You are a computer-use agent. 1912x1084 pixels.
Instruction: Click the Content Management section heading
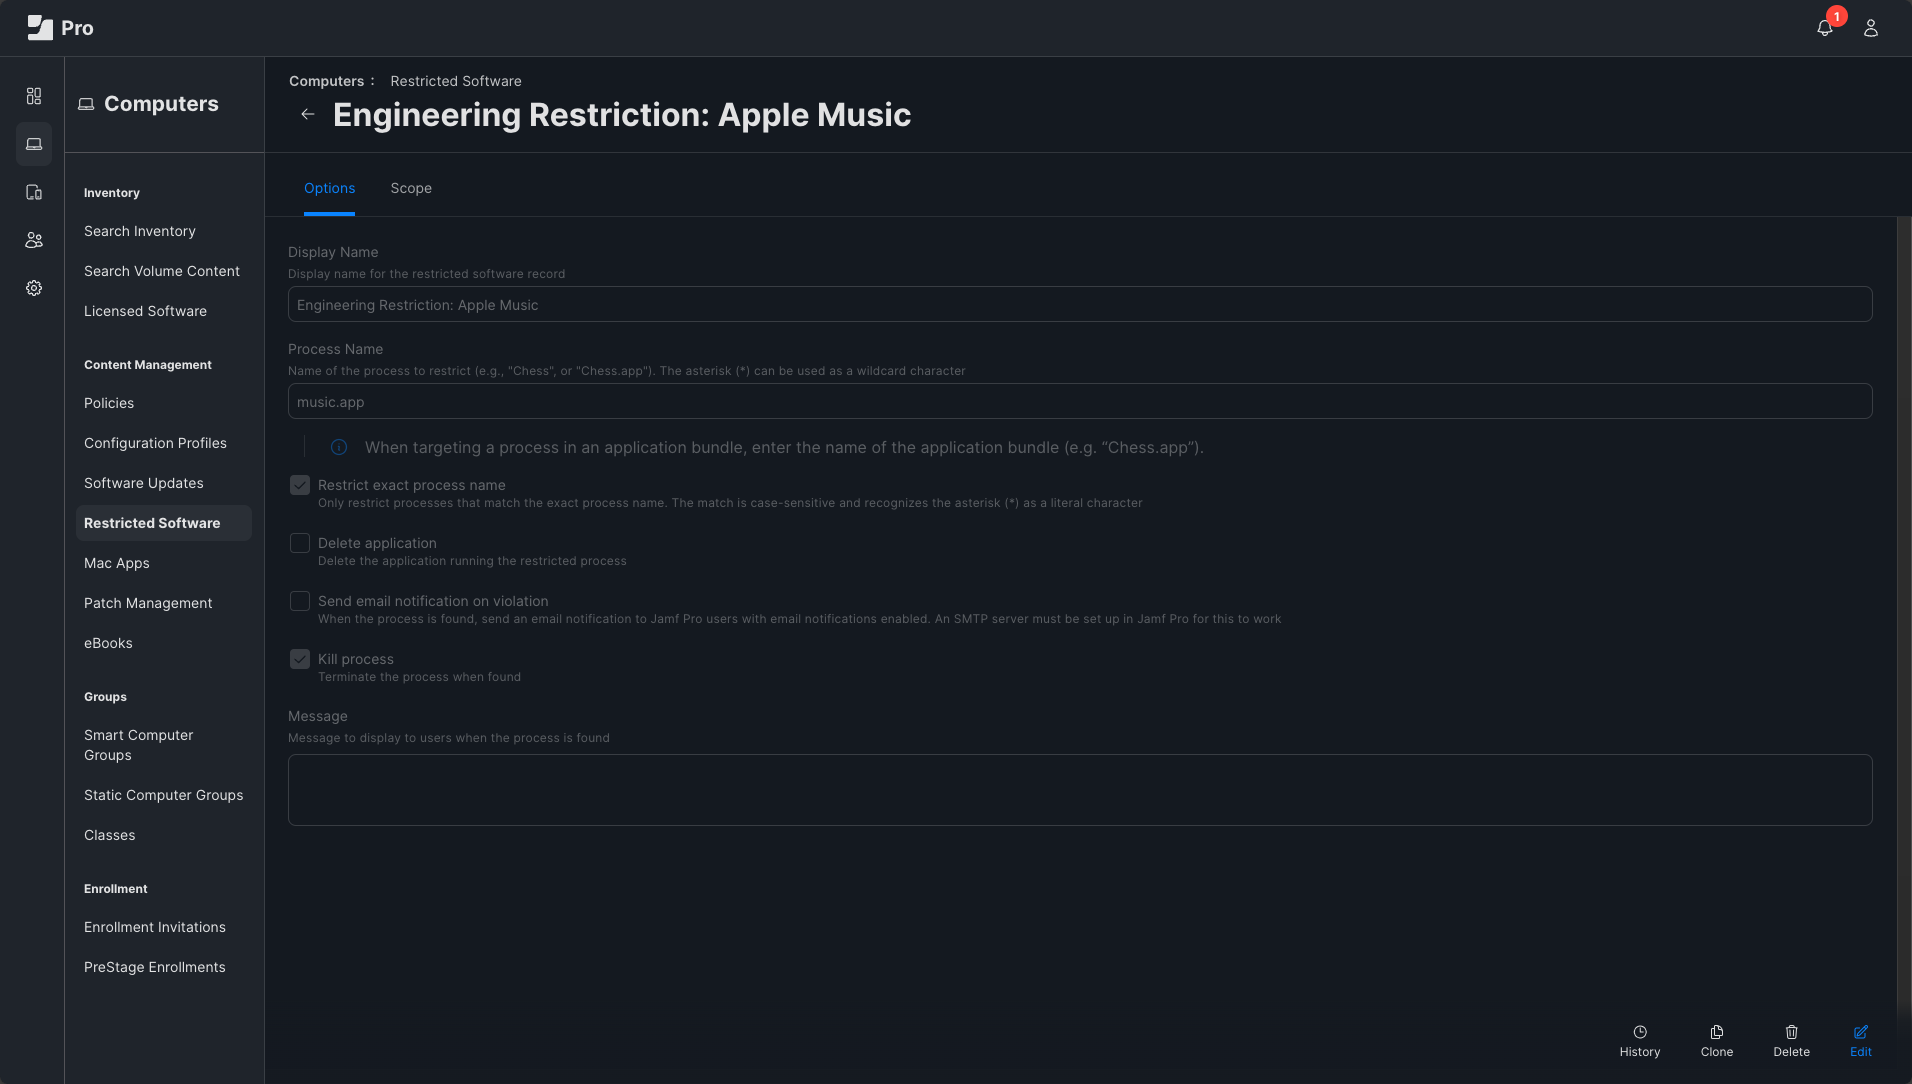pyautogui.click(x=148, y=365)
